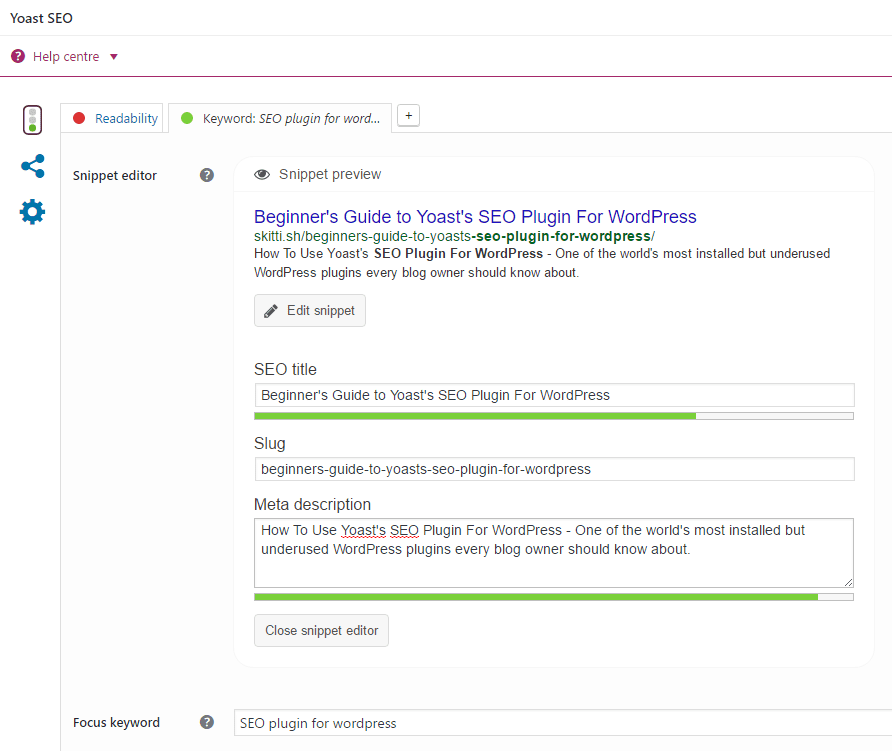Click into the Slug field

click(x=554, y=469)
